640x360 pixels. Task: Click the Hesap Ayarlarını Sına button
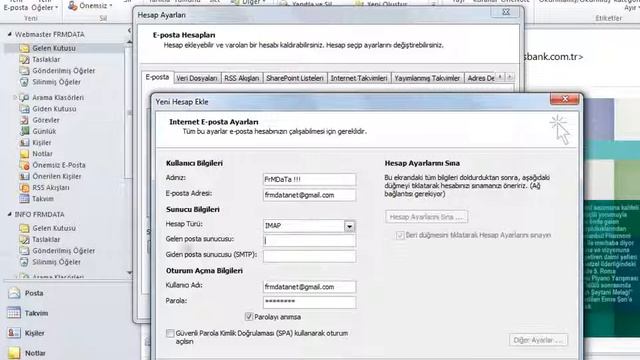[x=426, y=217]
